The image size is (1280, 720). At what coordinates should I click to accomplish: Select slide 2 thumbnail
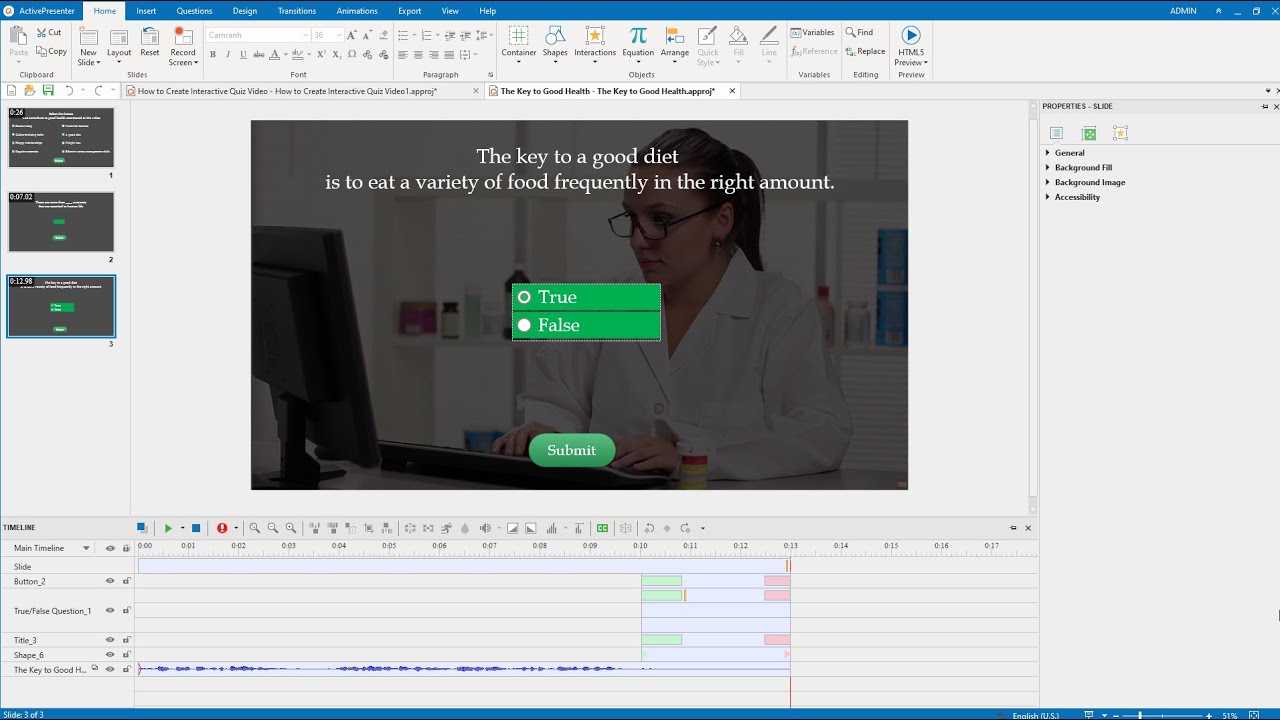61,222
